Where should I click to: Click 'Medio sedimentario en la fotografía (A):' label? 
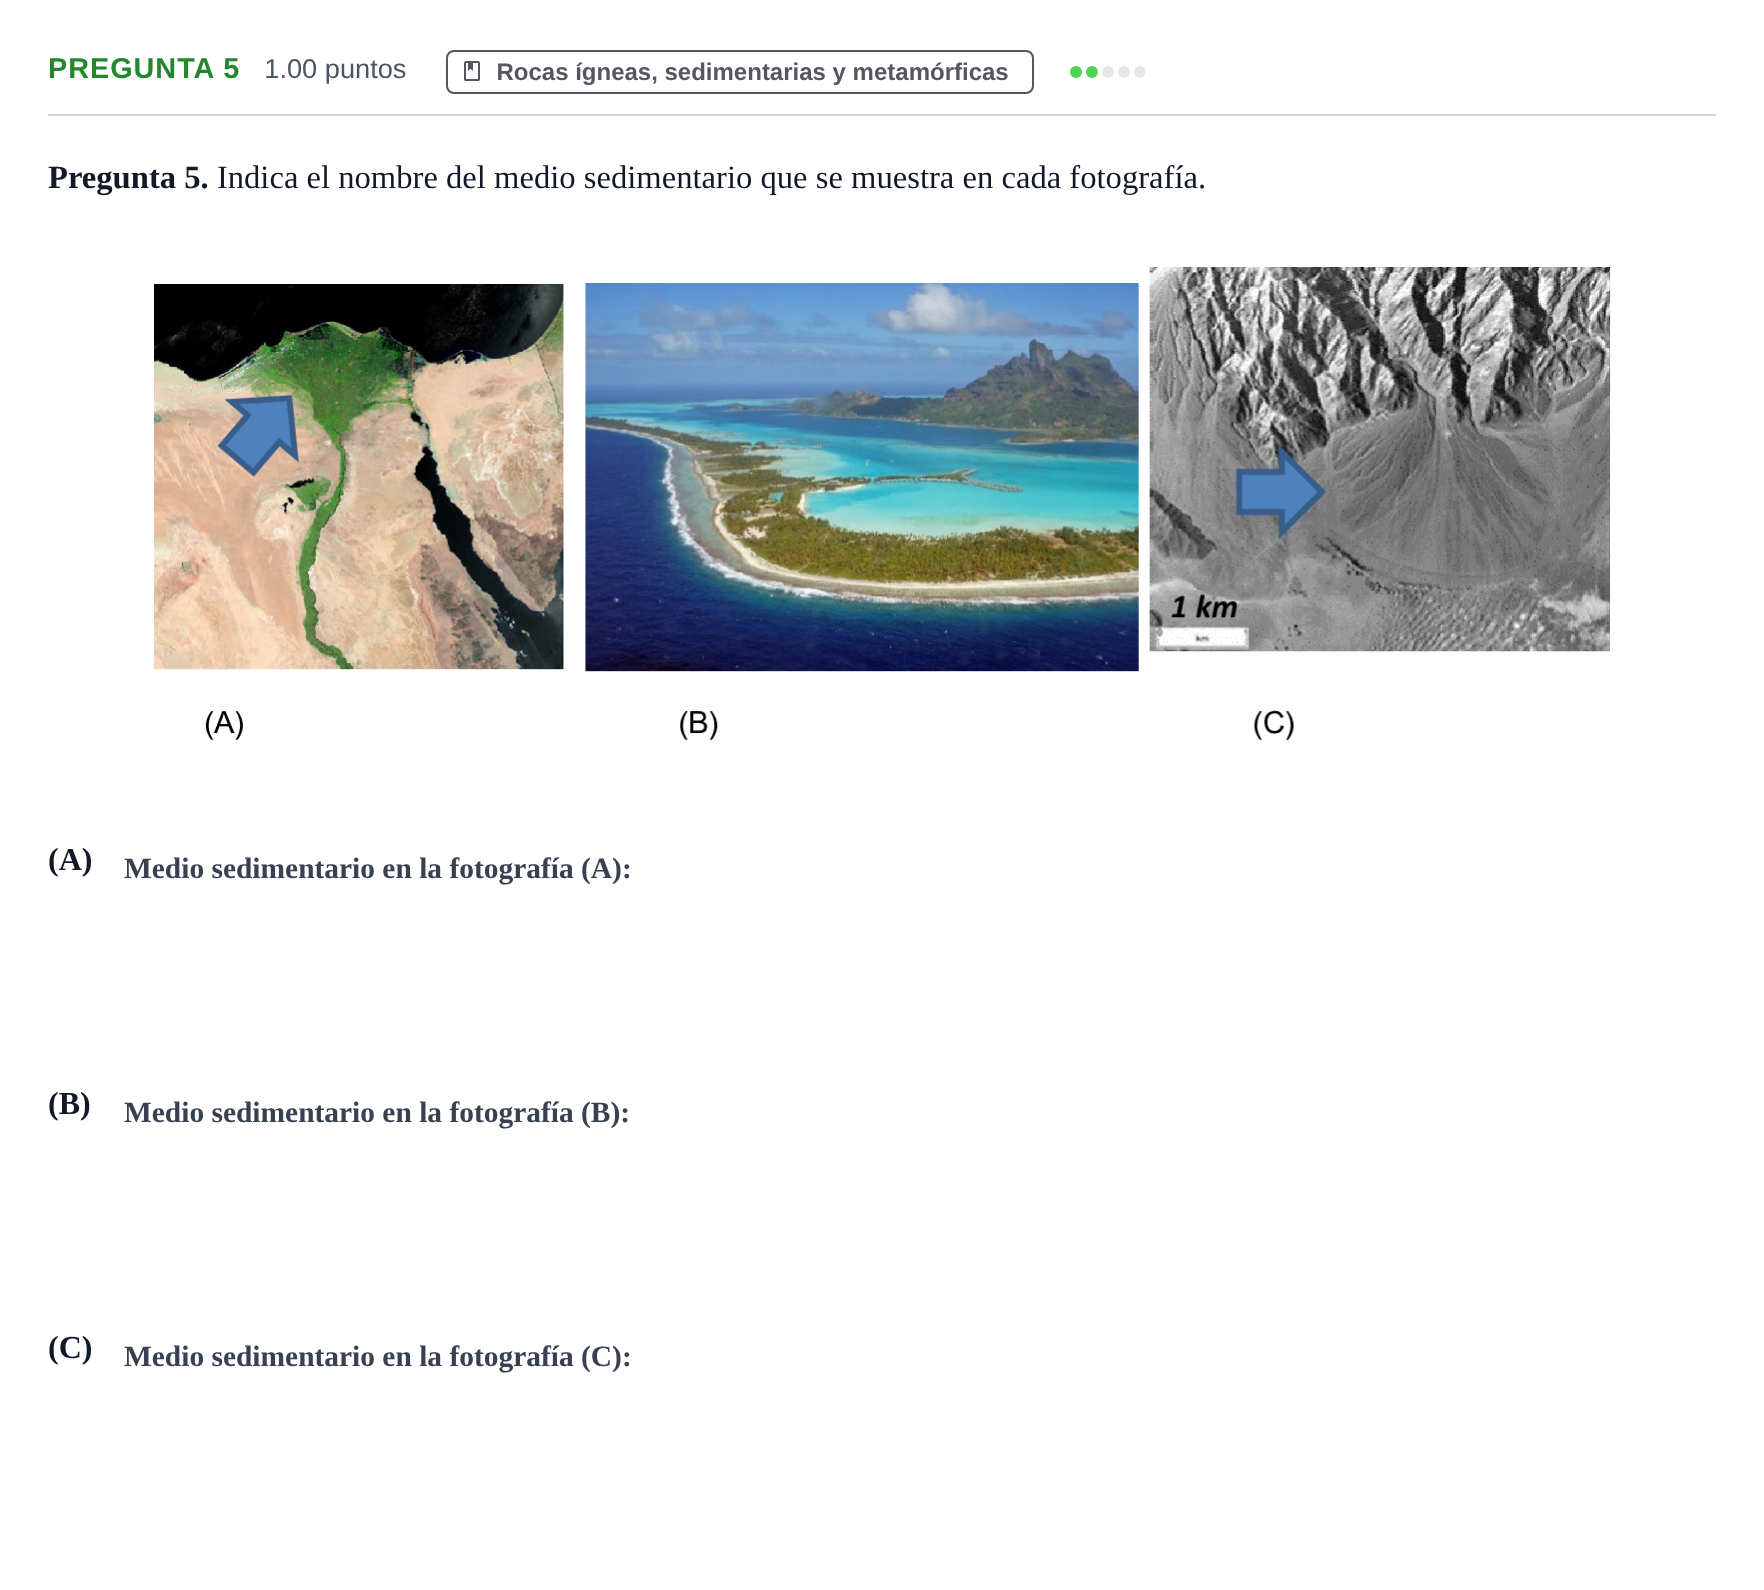coord(377,868)
